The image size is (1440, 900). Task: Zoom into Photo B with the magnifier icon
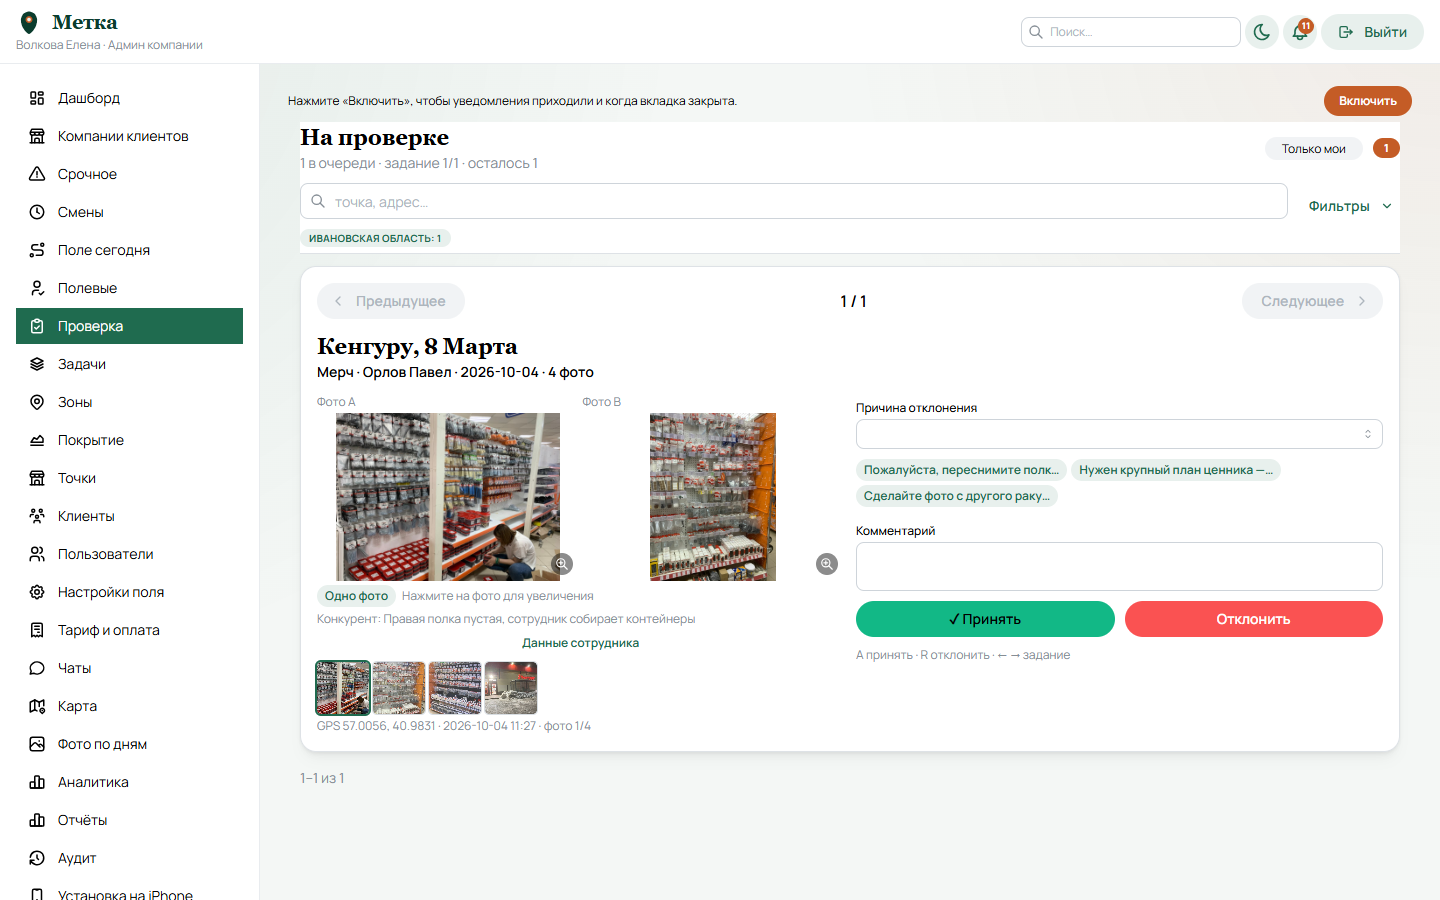pos(827,564)
